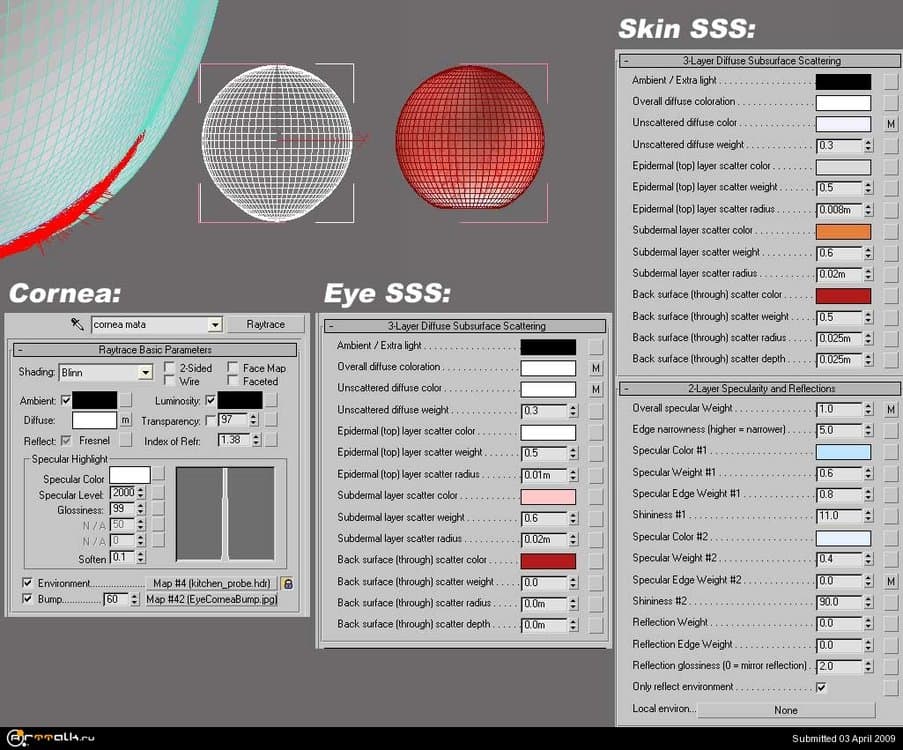Screen dimensions: 903x750
Task: Toggle the Only reflect environment checkbox
Action: click(x=821, y=688)
